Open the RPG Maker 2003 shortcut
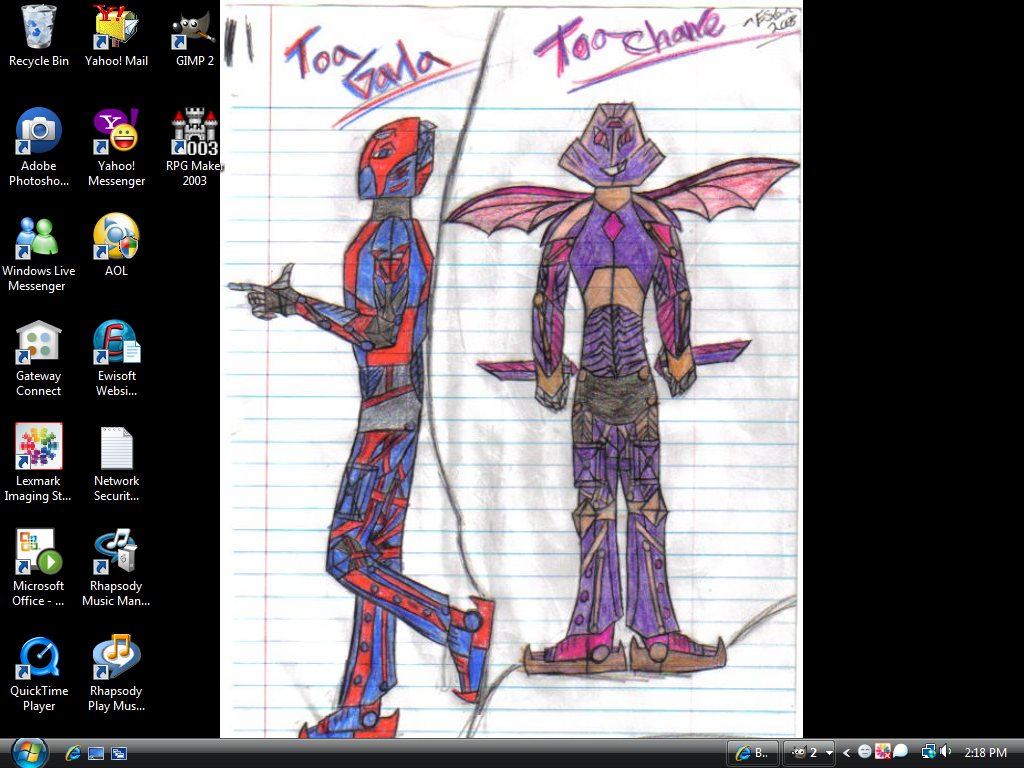Screen dimensions: 1024x768 [194, 133]
